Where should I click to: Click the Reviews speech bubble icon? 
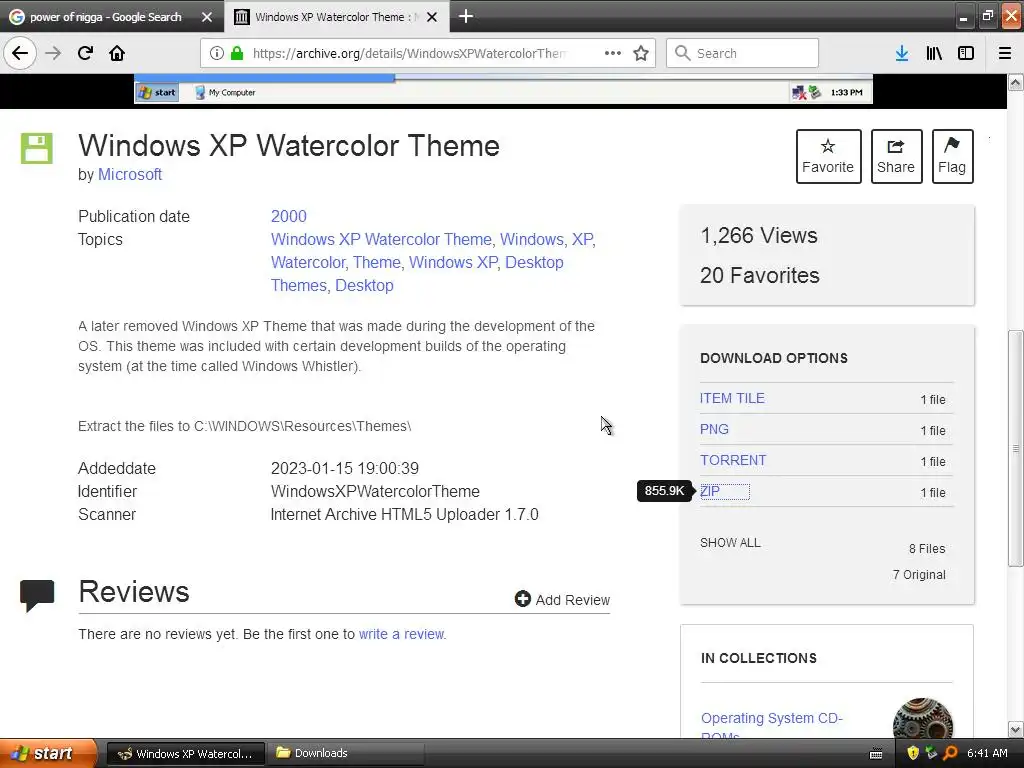coord(37,595)
